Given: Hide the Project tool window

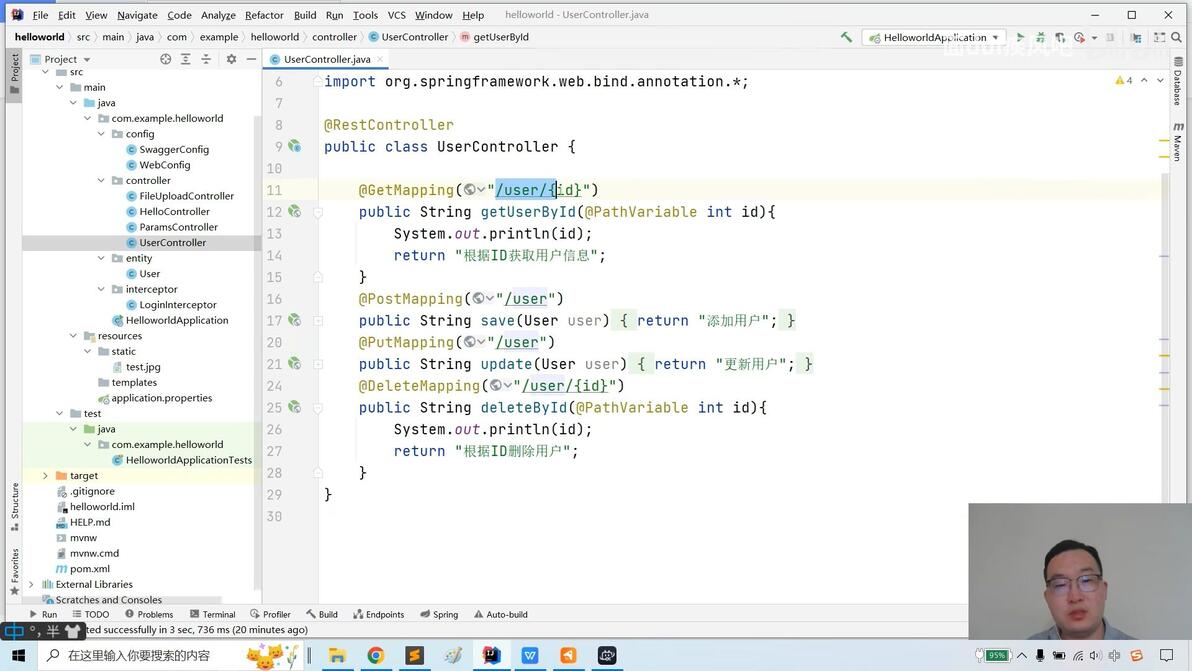Looking at the screenshot, I should click(251, 59).
